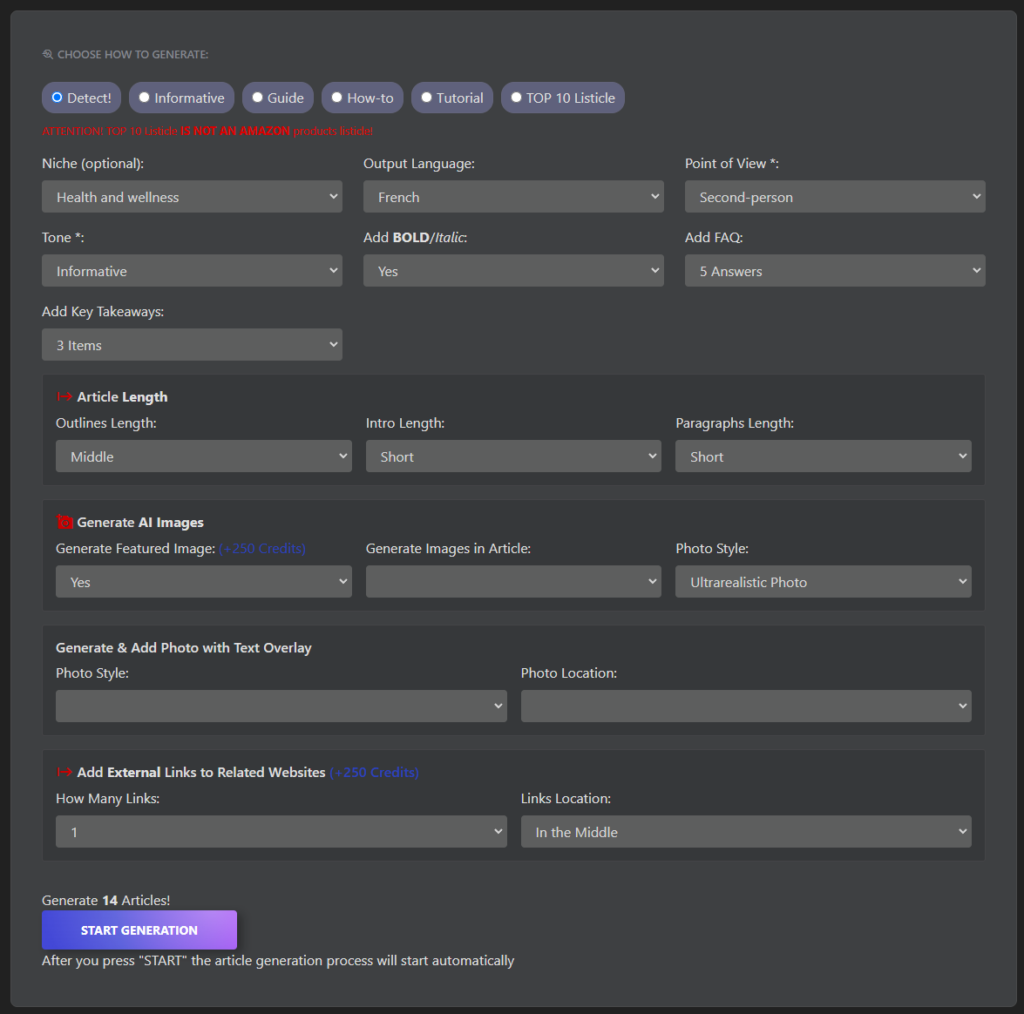Screen dimensions: 1024x1014
Task: Click the +250 Credits text beside Generate Featured Image
Action: click(x=262, y=548)
